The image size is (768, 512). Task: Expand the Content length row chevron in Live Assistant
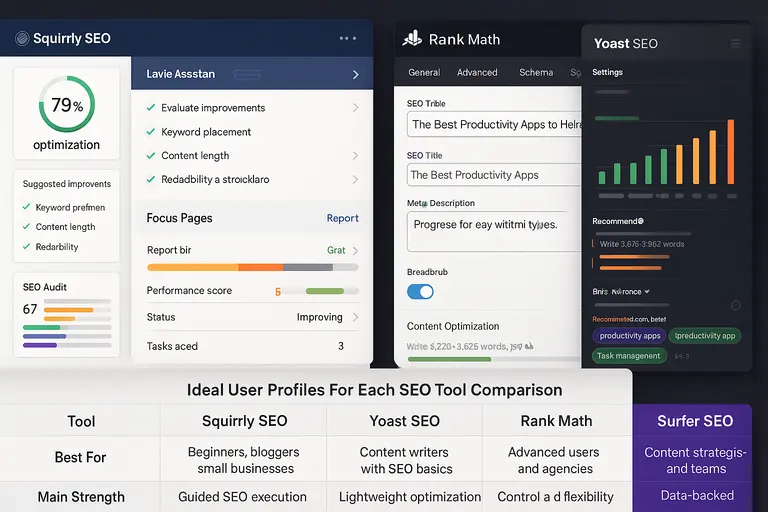(x=356, y=155)
